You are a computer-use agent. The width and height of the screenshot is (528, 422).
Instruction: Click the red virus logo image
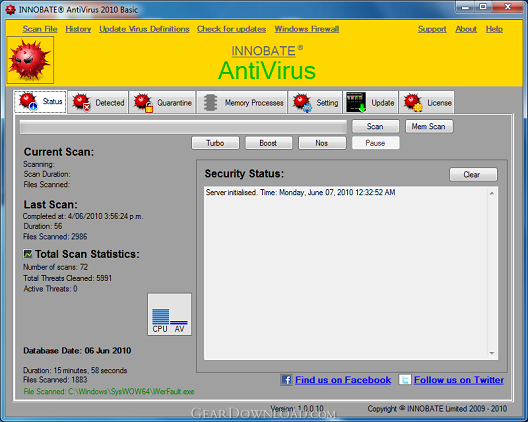pos(30,60)
